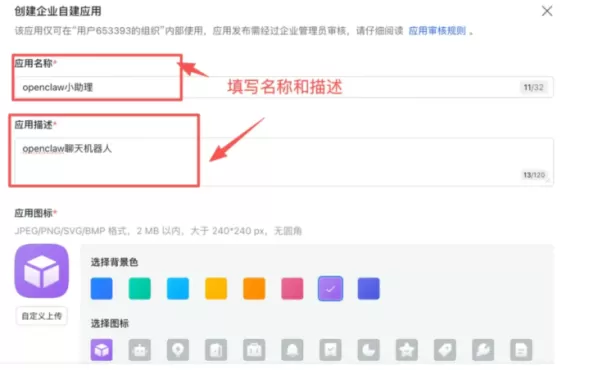
Task: Select the robot app icon option
Action: [140, 350]
